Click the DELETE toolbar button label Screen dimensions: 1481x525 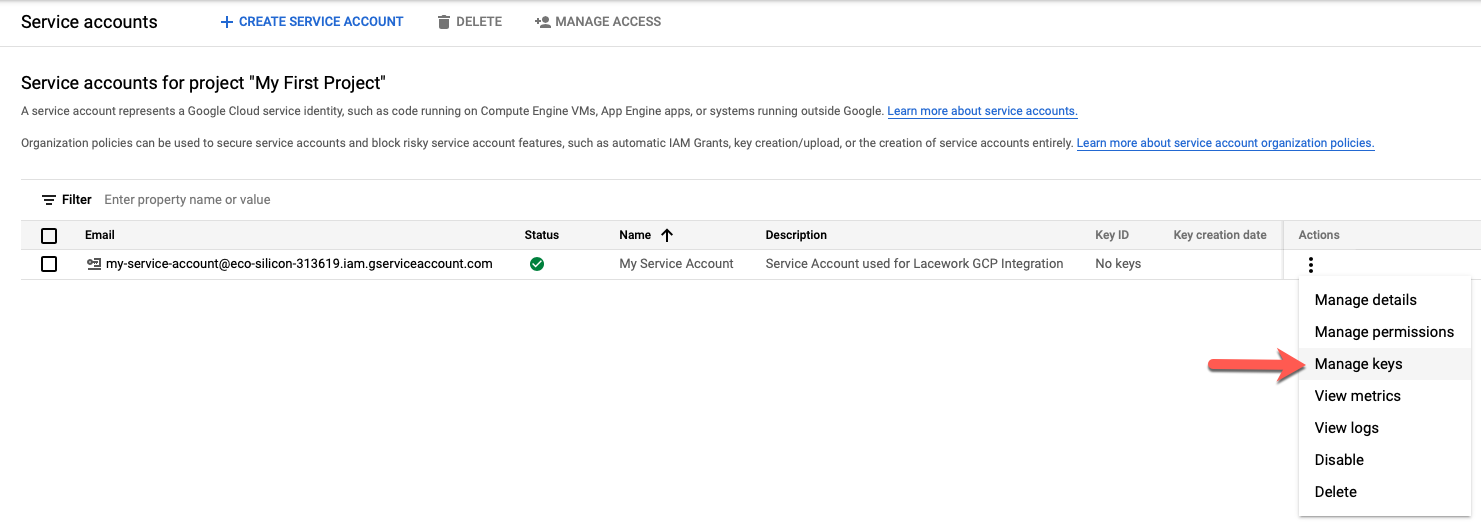pos(479,21)
